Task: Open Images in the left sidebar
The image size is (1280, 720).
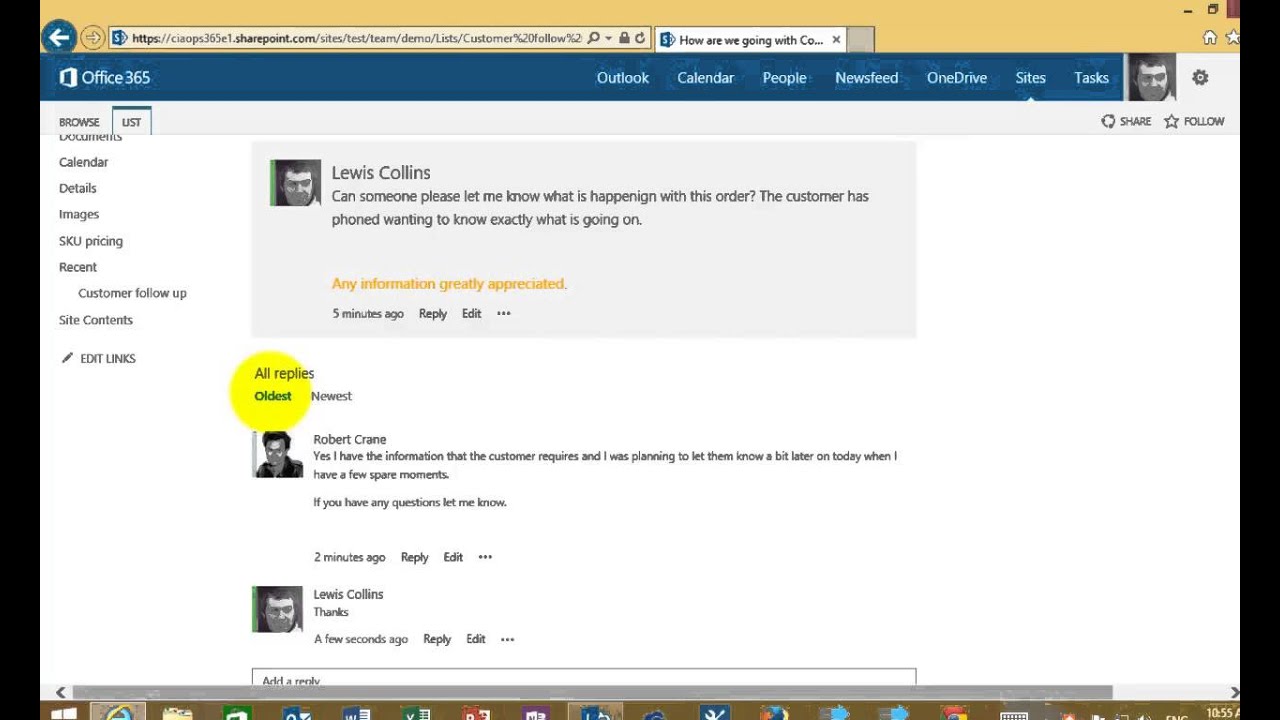Action: [79, 214]
